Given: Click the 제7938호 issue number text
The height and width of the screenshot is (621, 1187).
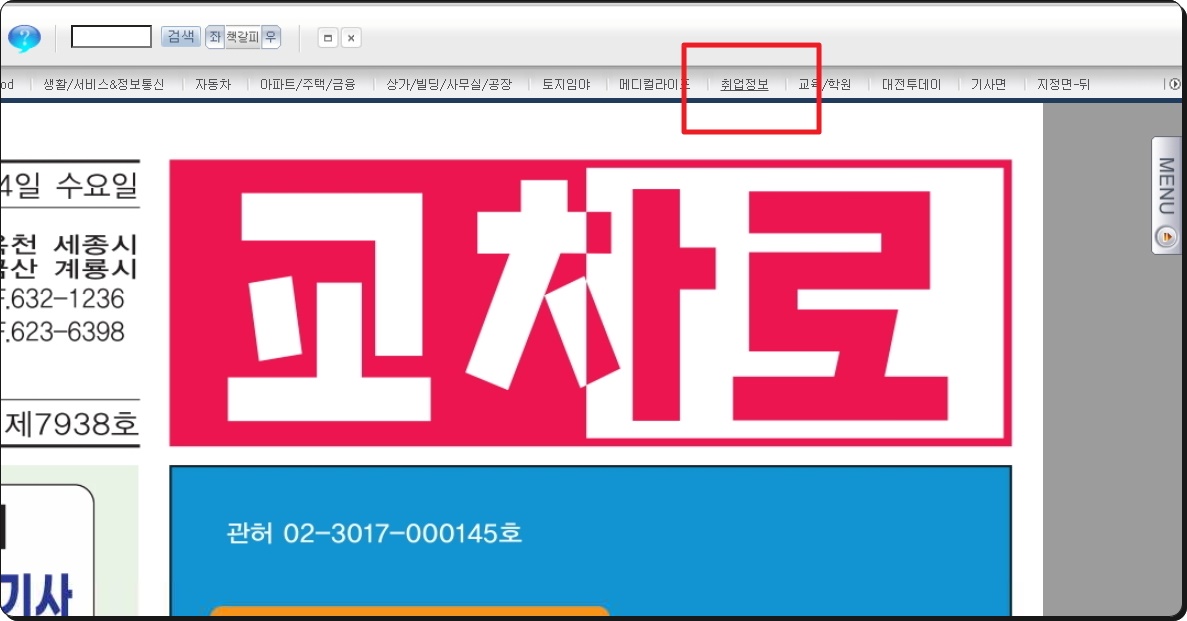Looking at the screenshot, I should click(72, 424).
